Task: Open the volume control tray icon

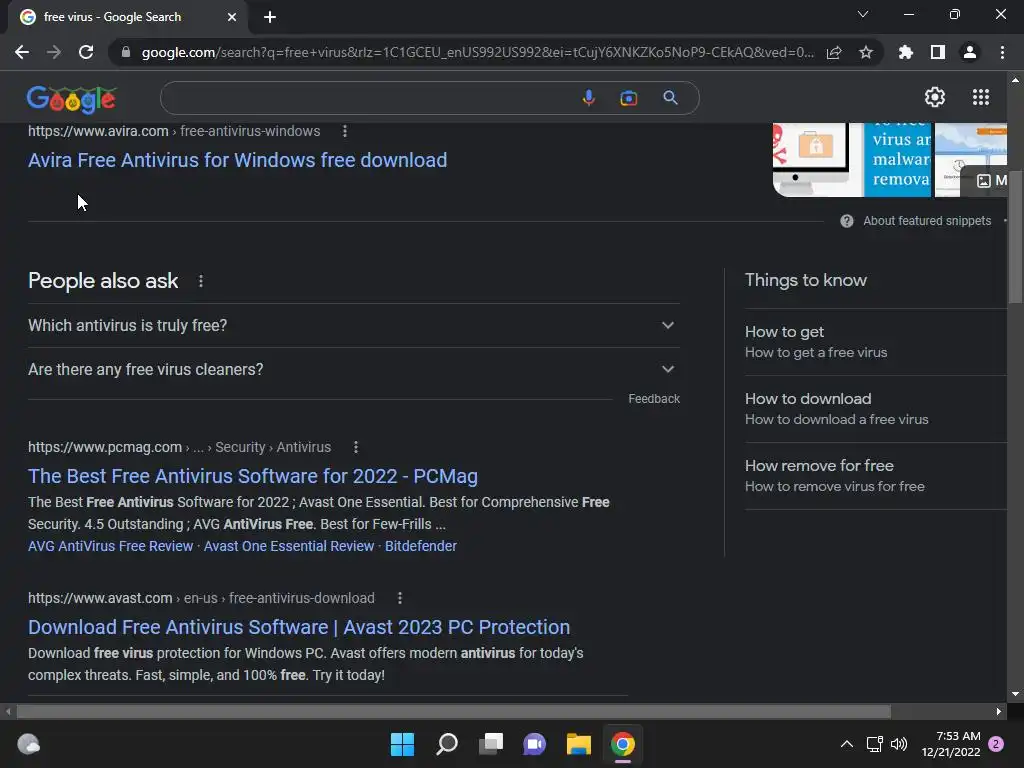Action: [899, 744]
